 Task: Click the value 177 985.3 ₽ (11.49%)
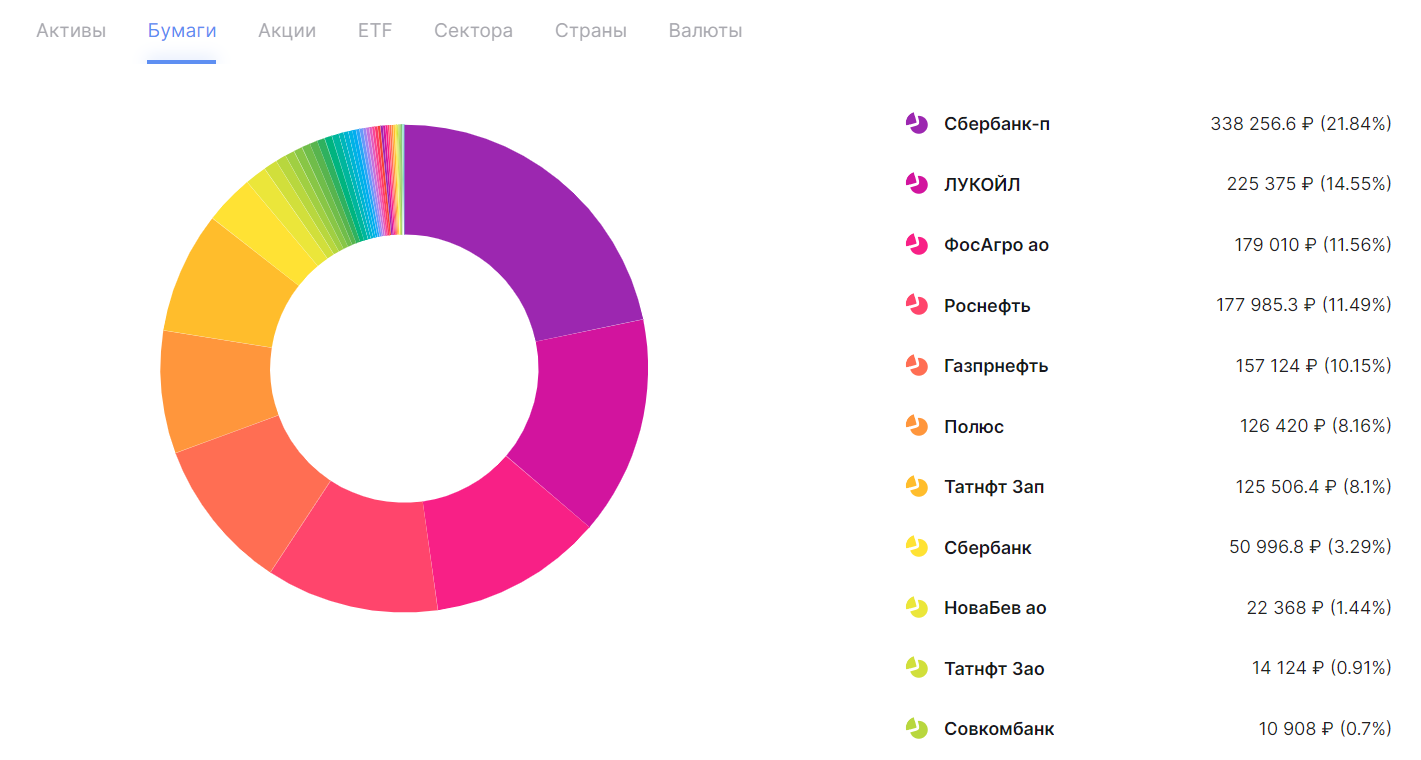(1304, 305)
